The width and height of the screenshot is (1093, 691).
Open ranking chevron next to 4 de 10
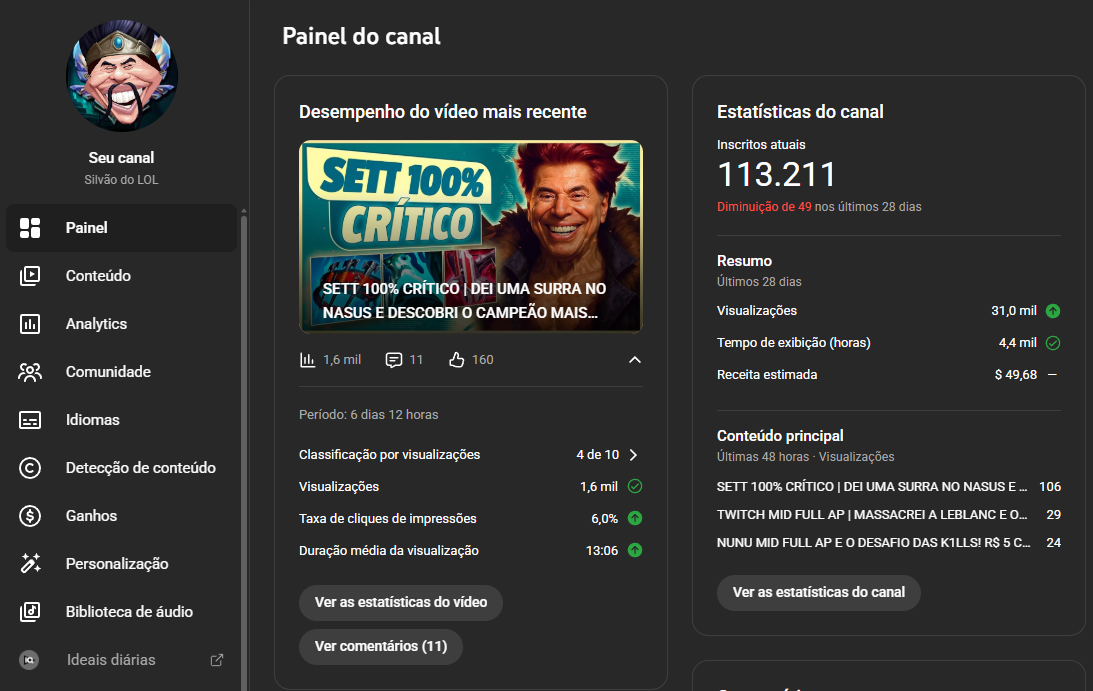pyautogui.click(x=633, y=455)
